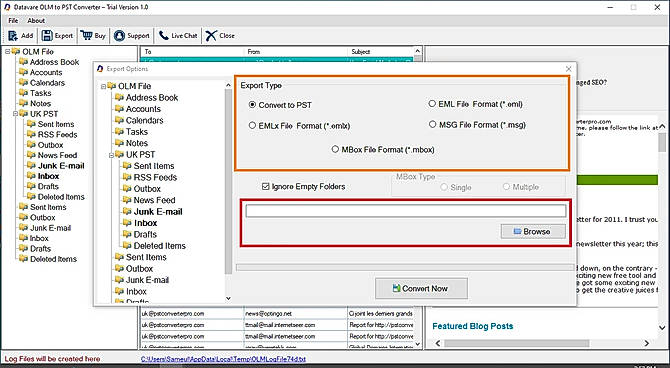Click the export progress bar
670x368 pixels.
point(405,268)
